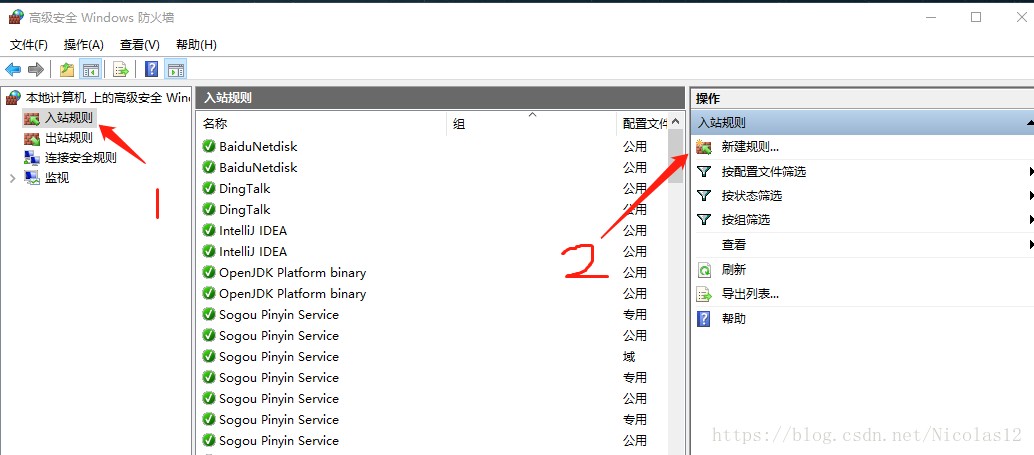Image resolution: width=1034 pixels, height=455 pixels.
Task: Open help via the toolbar question icon
Action: [152, 69]
